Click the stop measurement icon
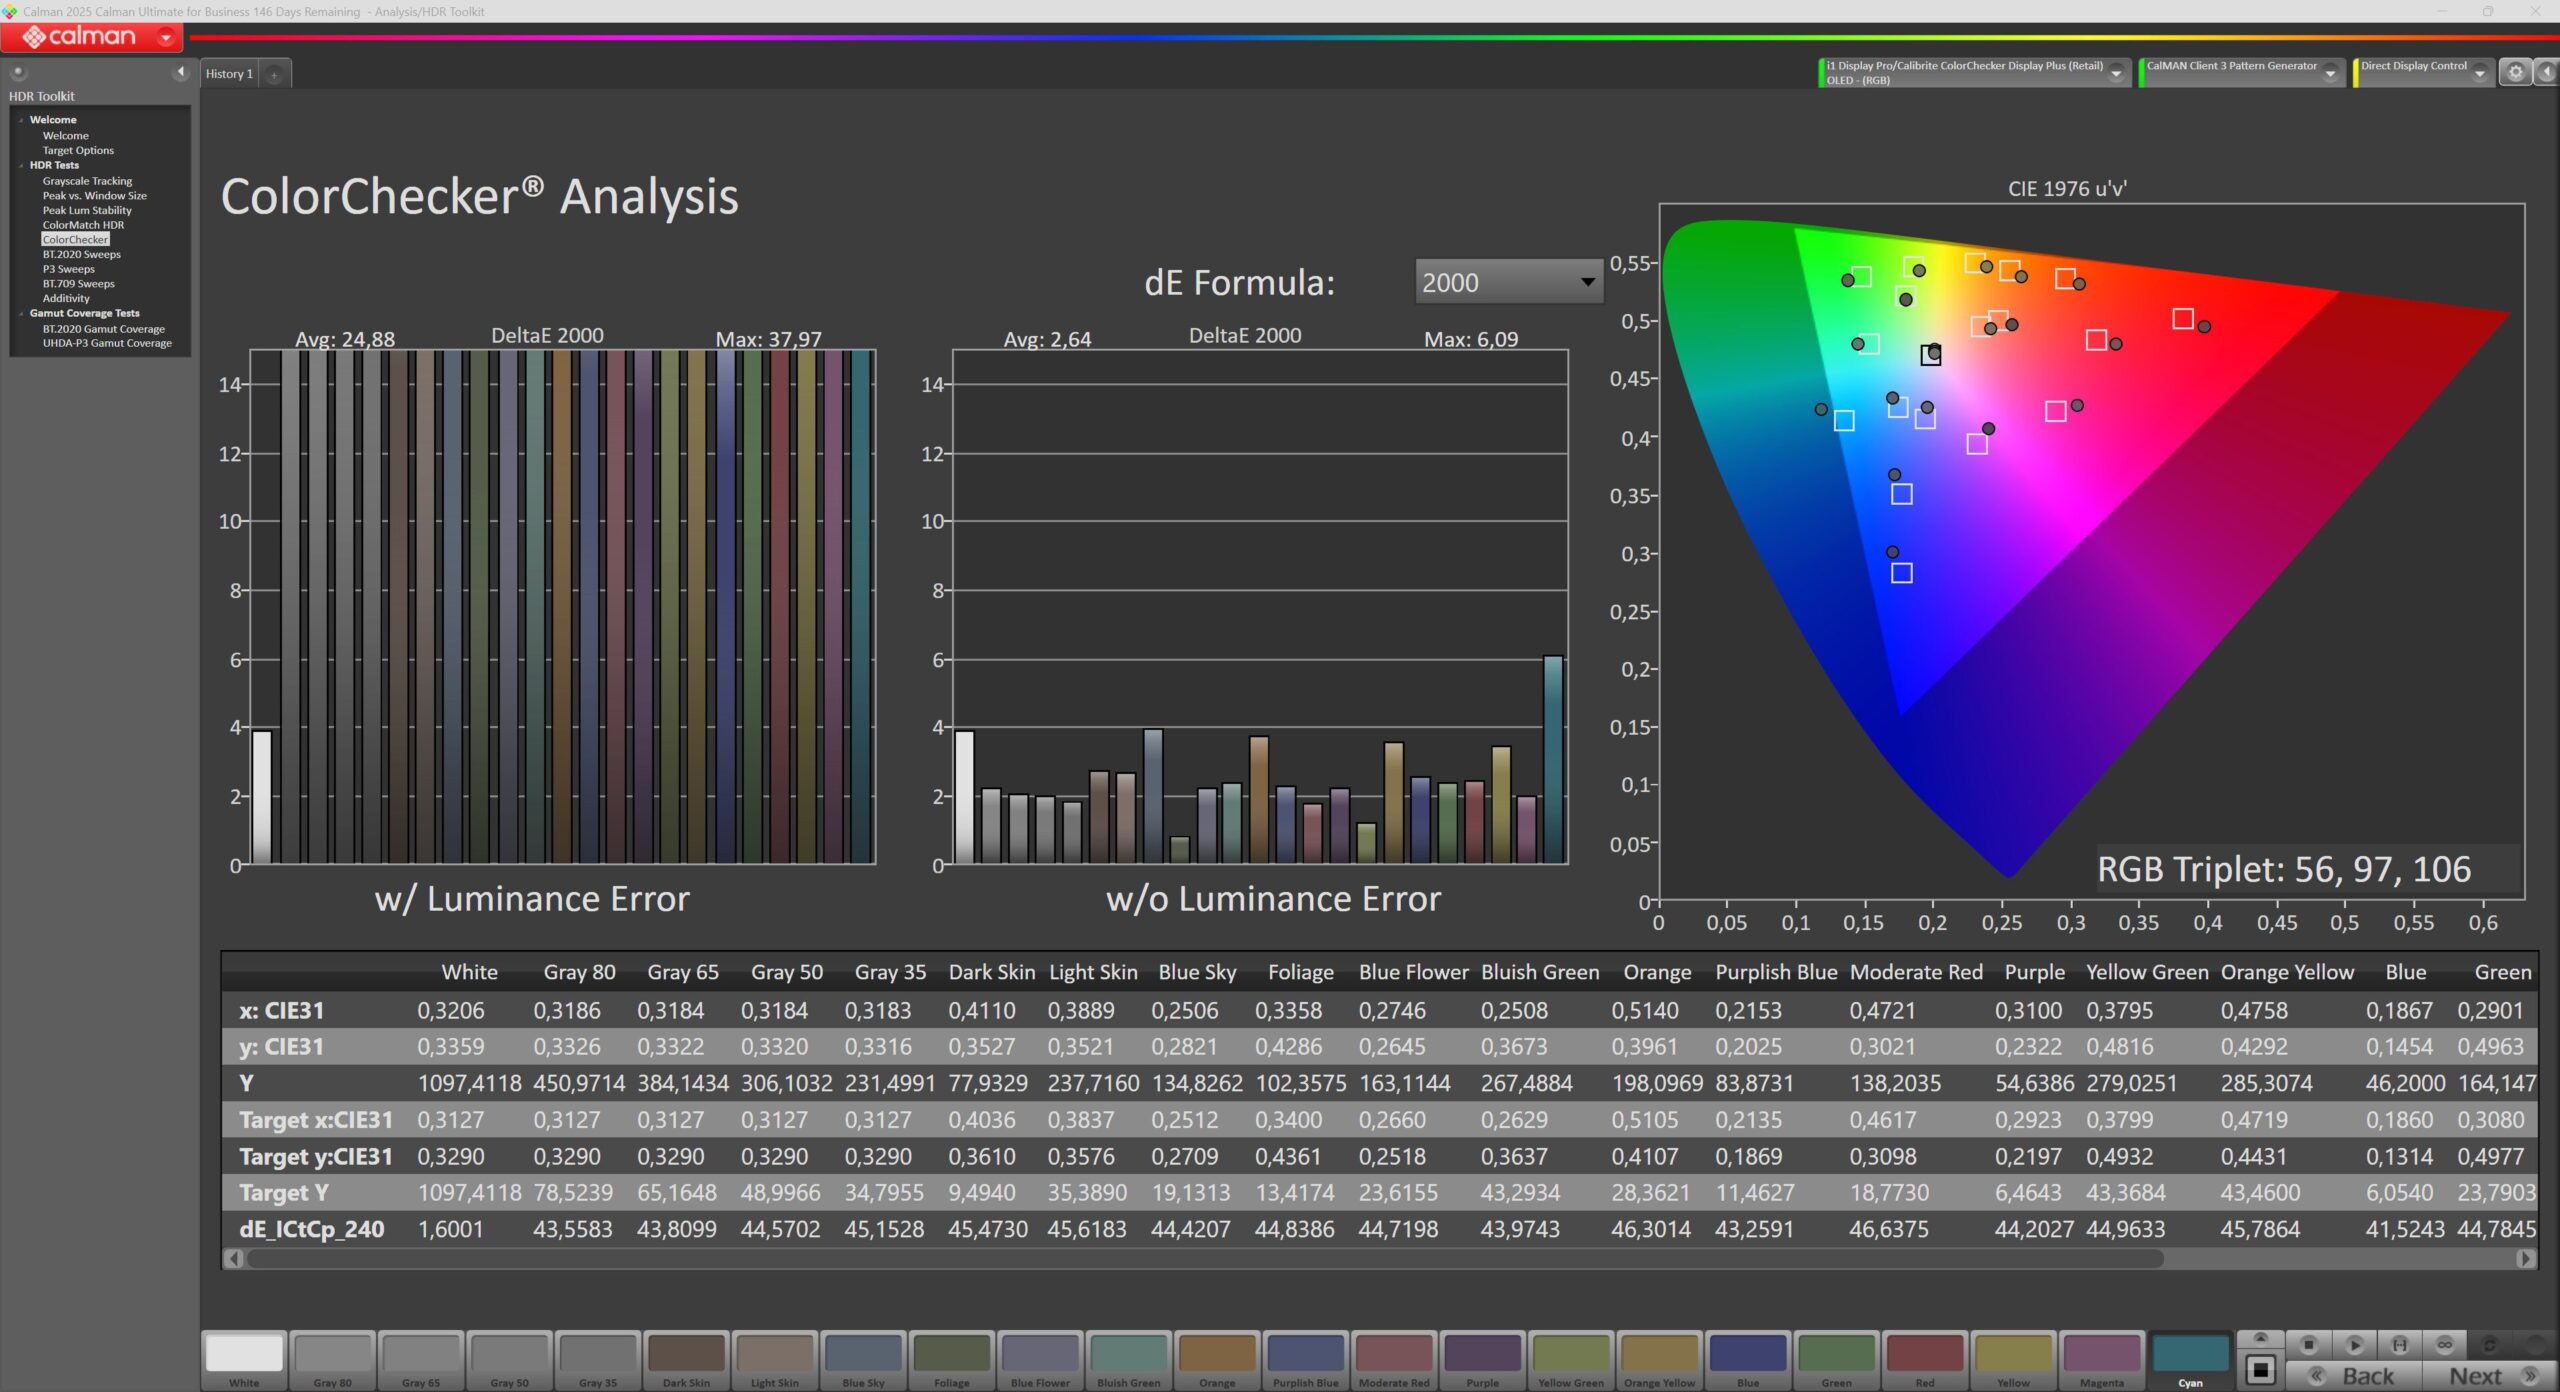Viewport: 2560px width, 1392px height. [2309, 1345]
